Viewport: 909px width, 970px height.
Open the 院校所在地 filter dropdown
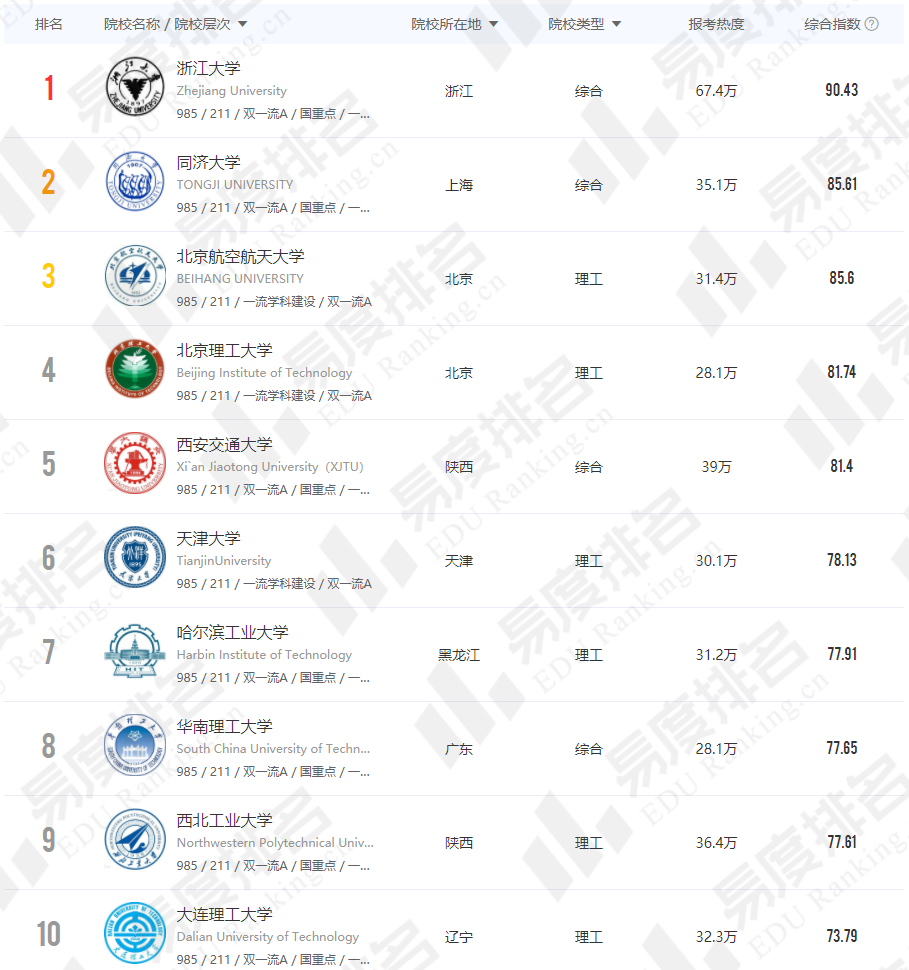(493, 24)
